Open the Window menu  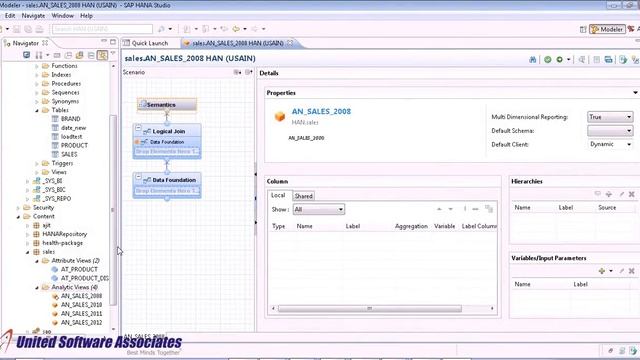click(x=62, y=16)
